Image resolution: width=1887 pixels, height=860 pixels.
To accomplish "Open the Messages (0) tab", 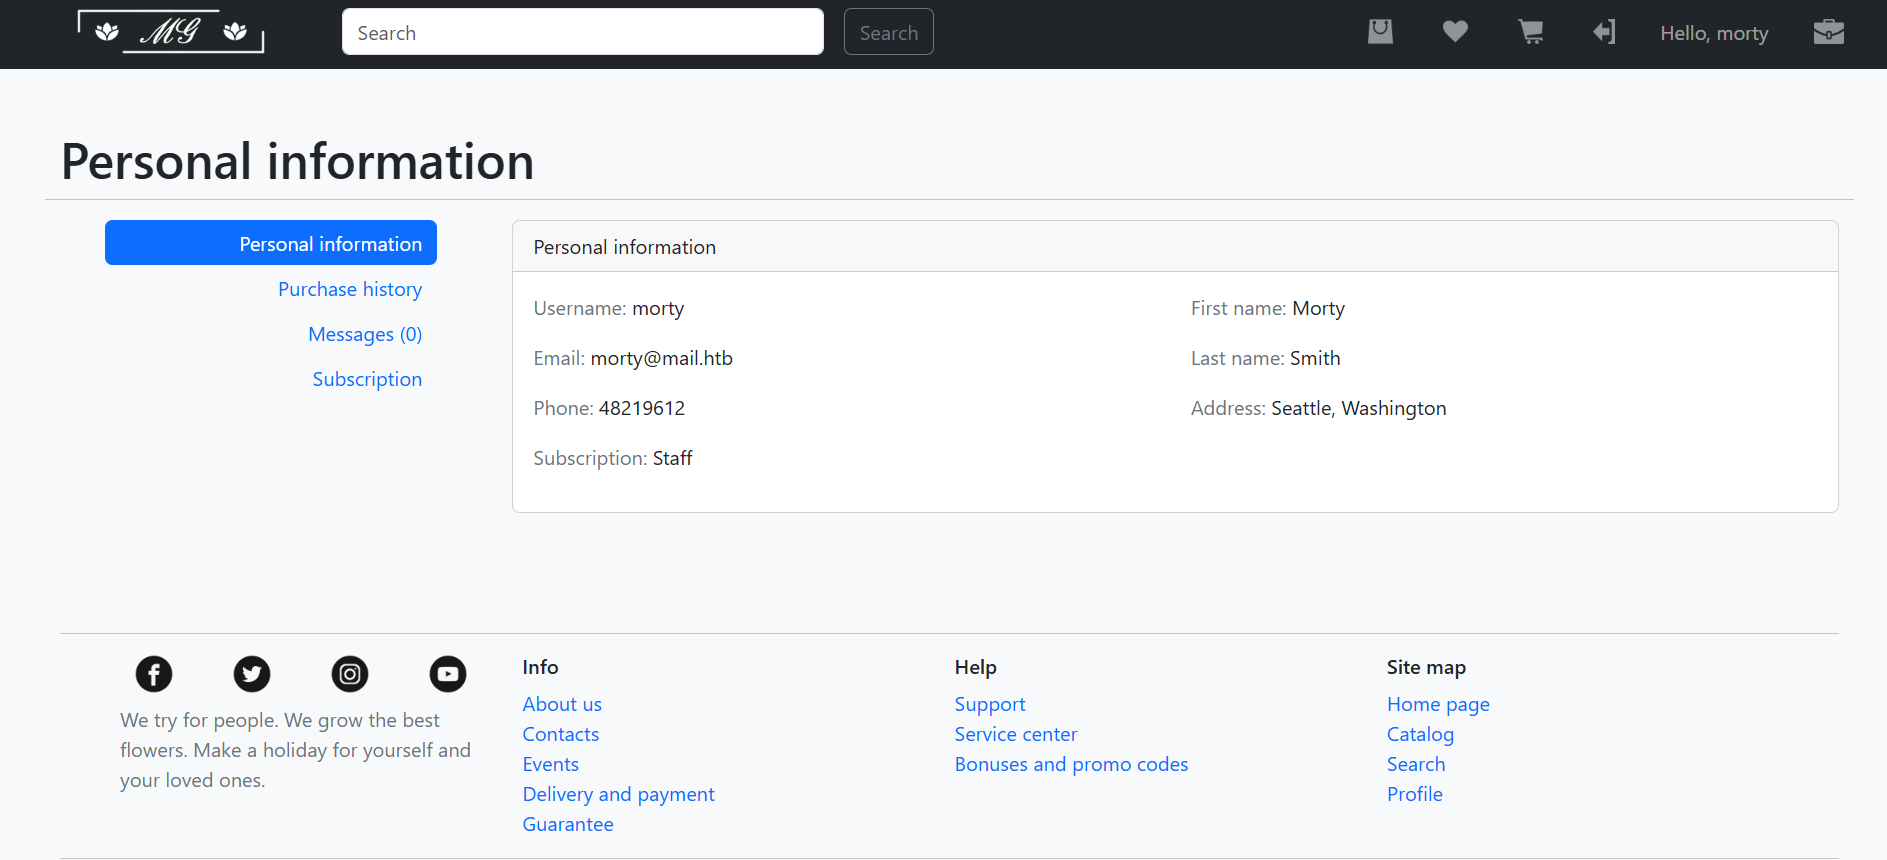I will pos(365,334).
